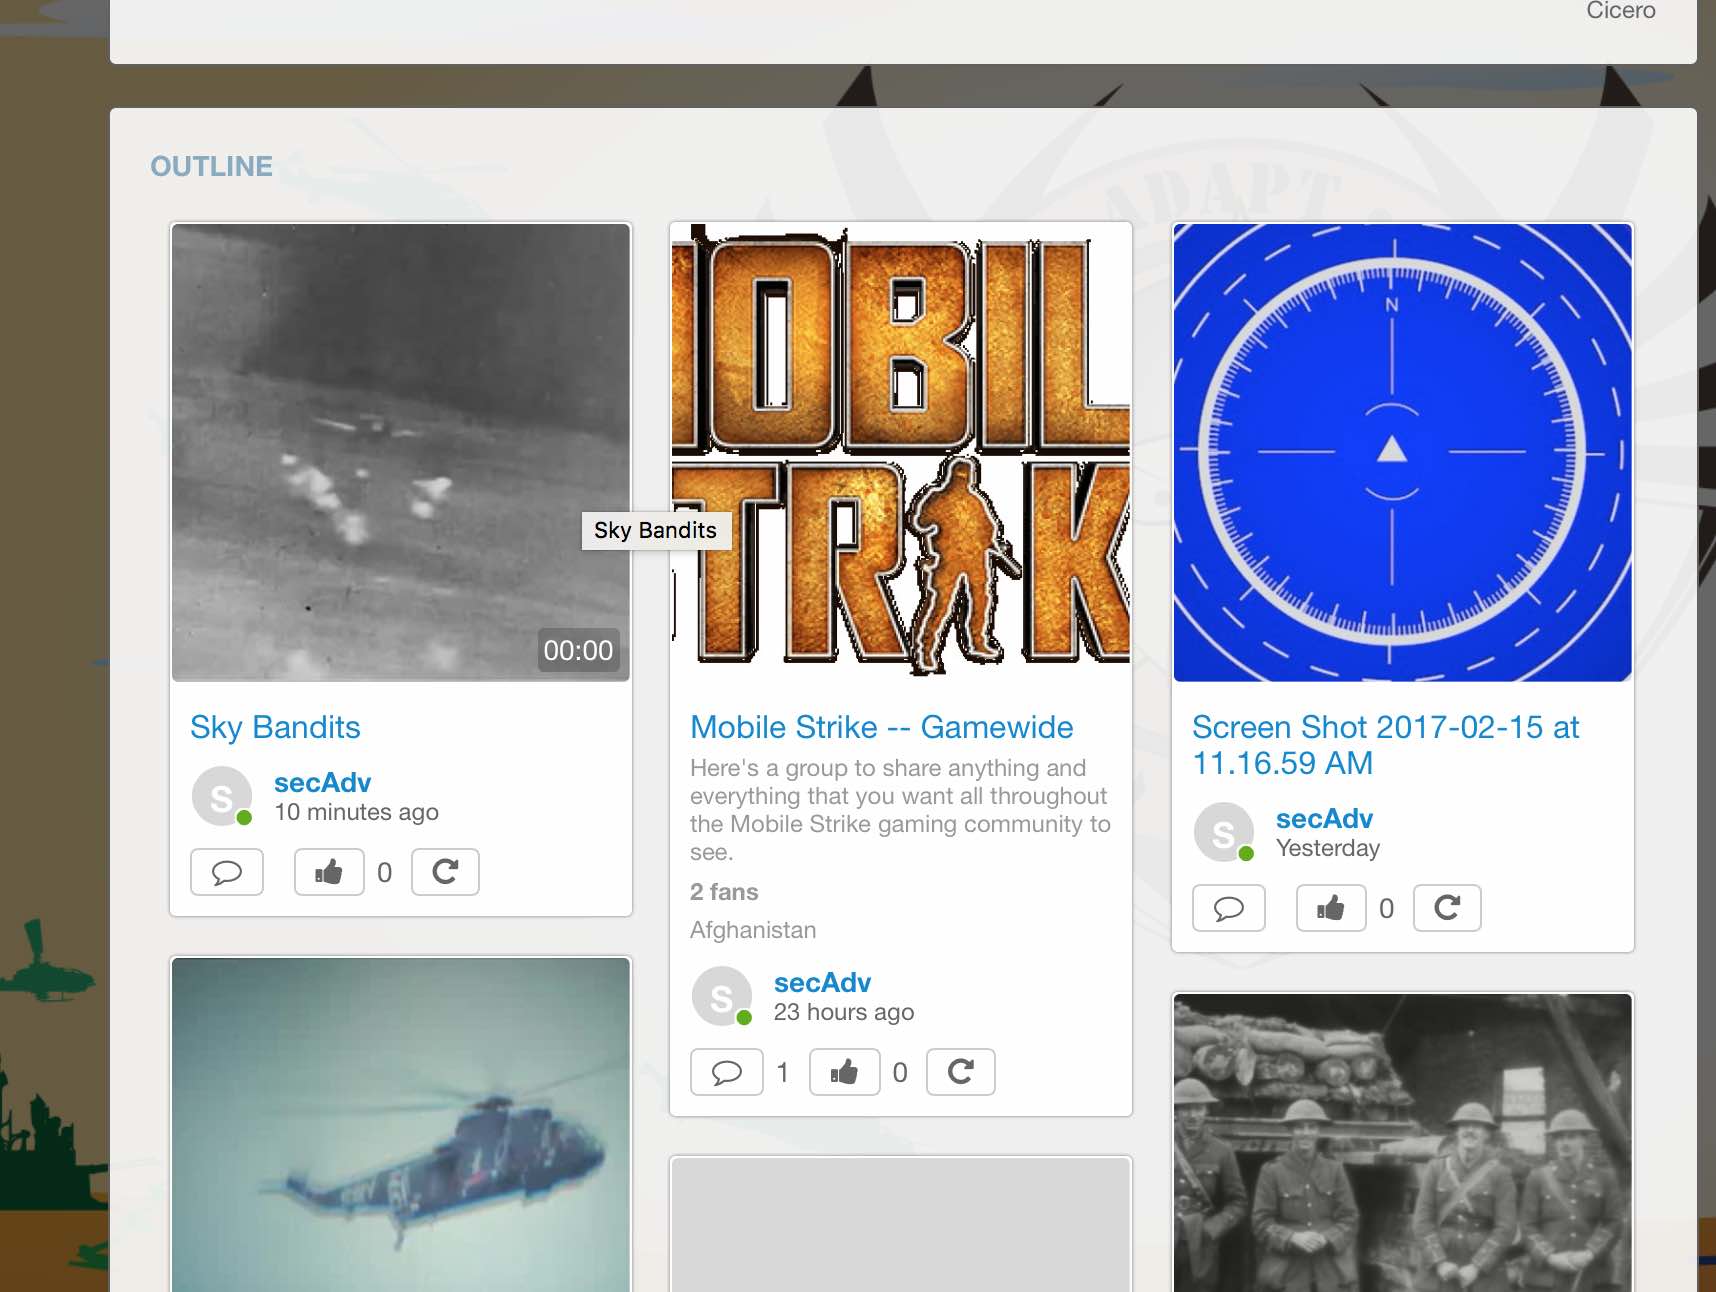Click the comment icon on Sky Bandits card
The image size is (1716, 1292).
(227, 872)
